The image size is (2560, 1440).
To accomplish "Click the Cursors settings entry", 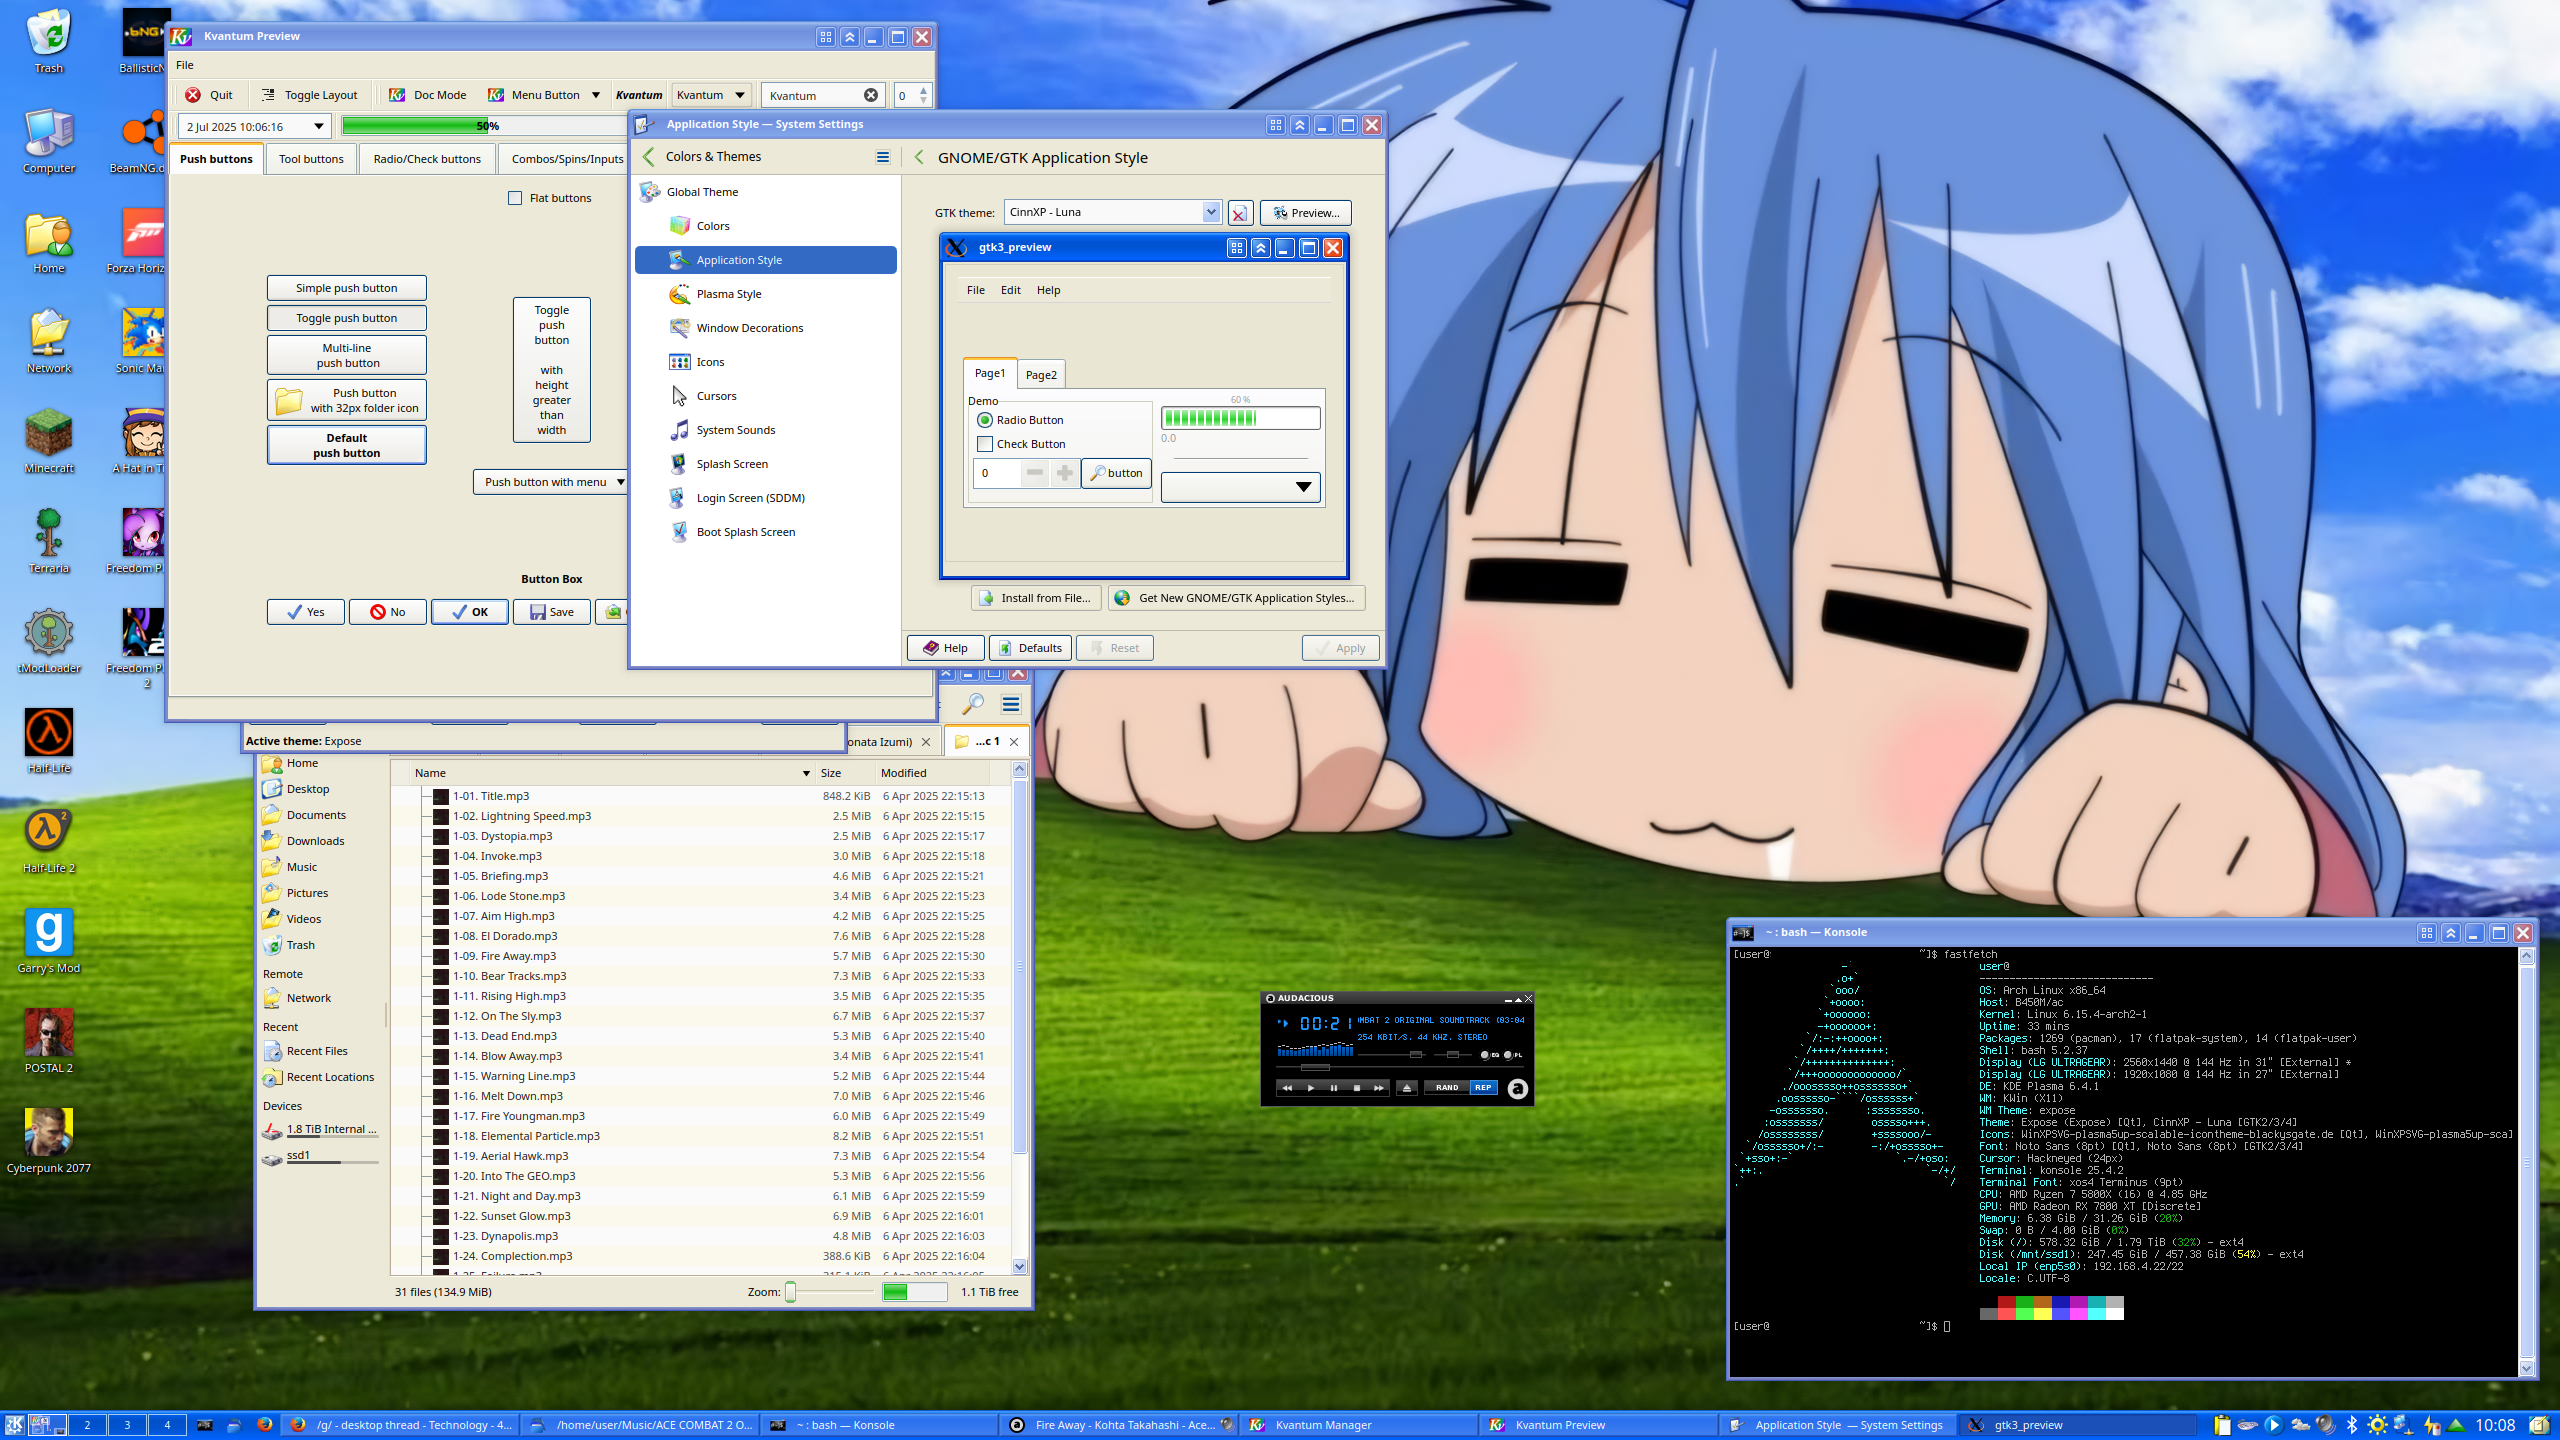I will [766, 396].
